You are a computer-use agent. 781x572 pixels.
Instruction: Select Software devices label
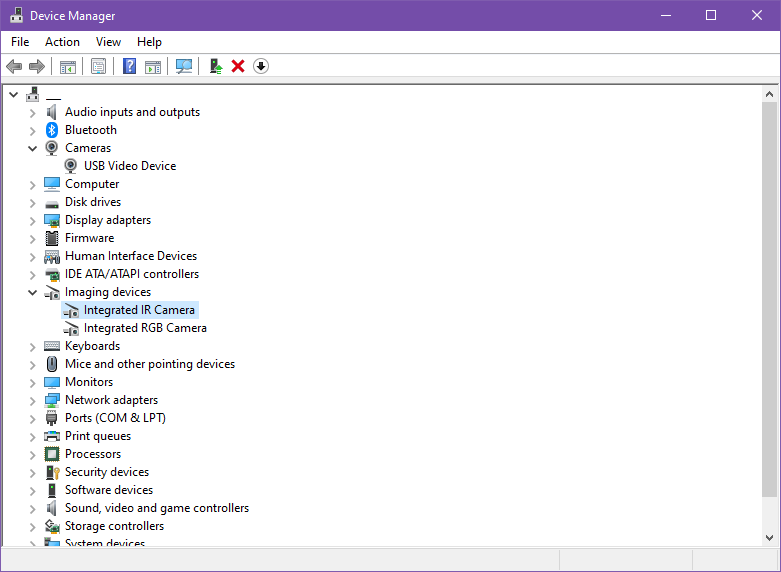pyautogui.click(x=109, y=490)
